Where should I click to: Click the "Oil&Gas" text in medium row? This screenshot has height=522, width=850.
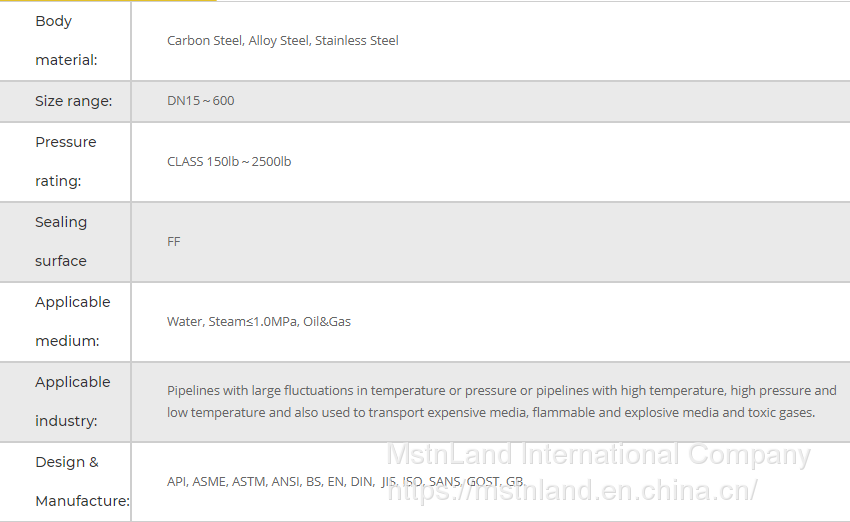tap(327, 322)
